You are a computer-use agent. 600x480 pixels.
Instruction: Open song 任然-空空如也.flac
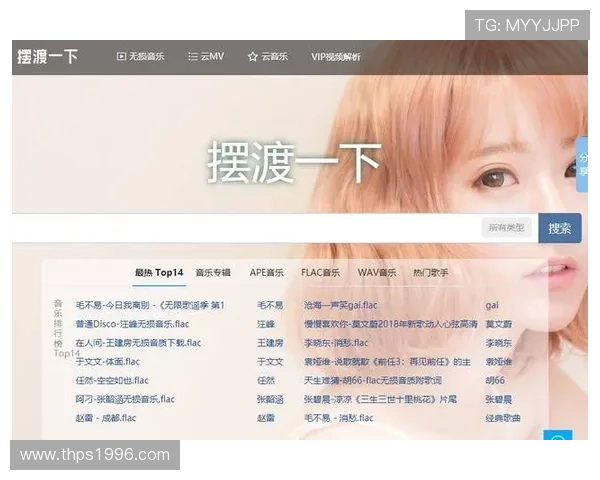pyautogui.click(x=112, y=380)
